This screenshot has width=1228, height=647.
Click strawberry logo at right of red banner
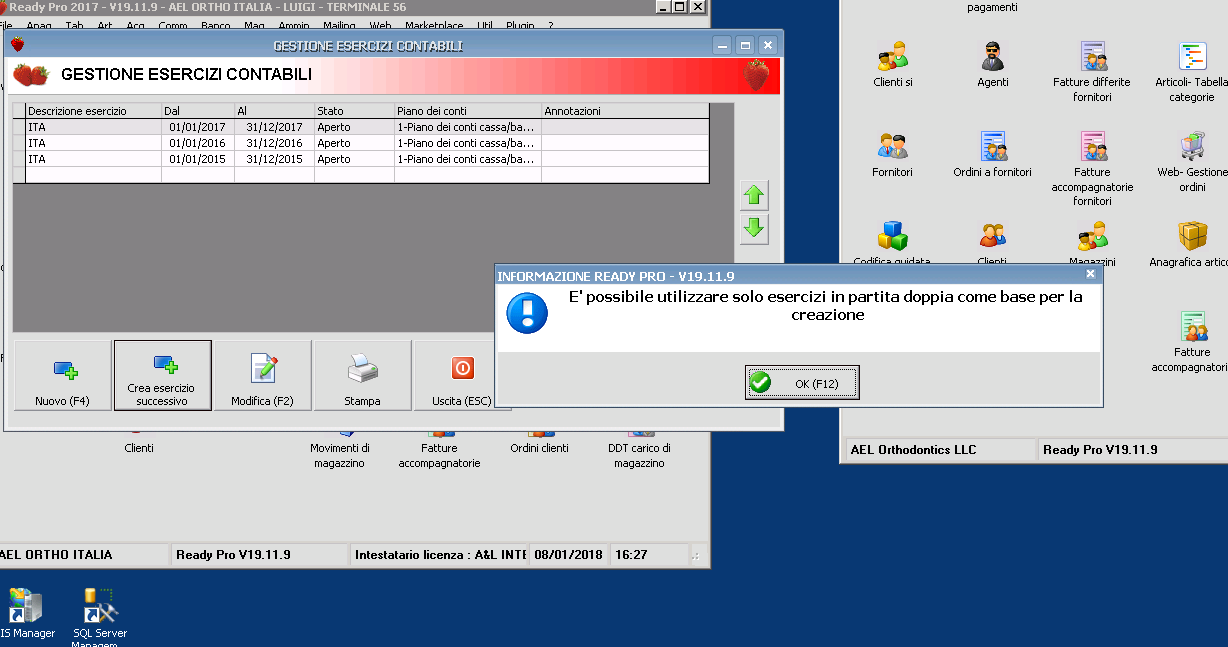757,75
